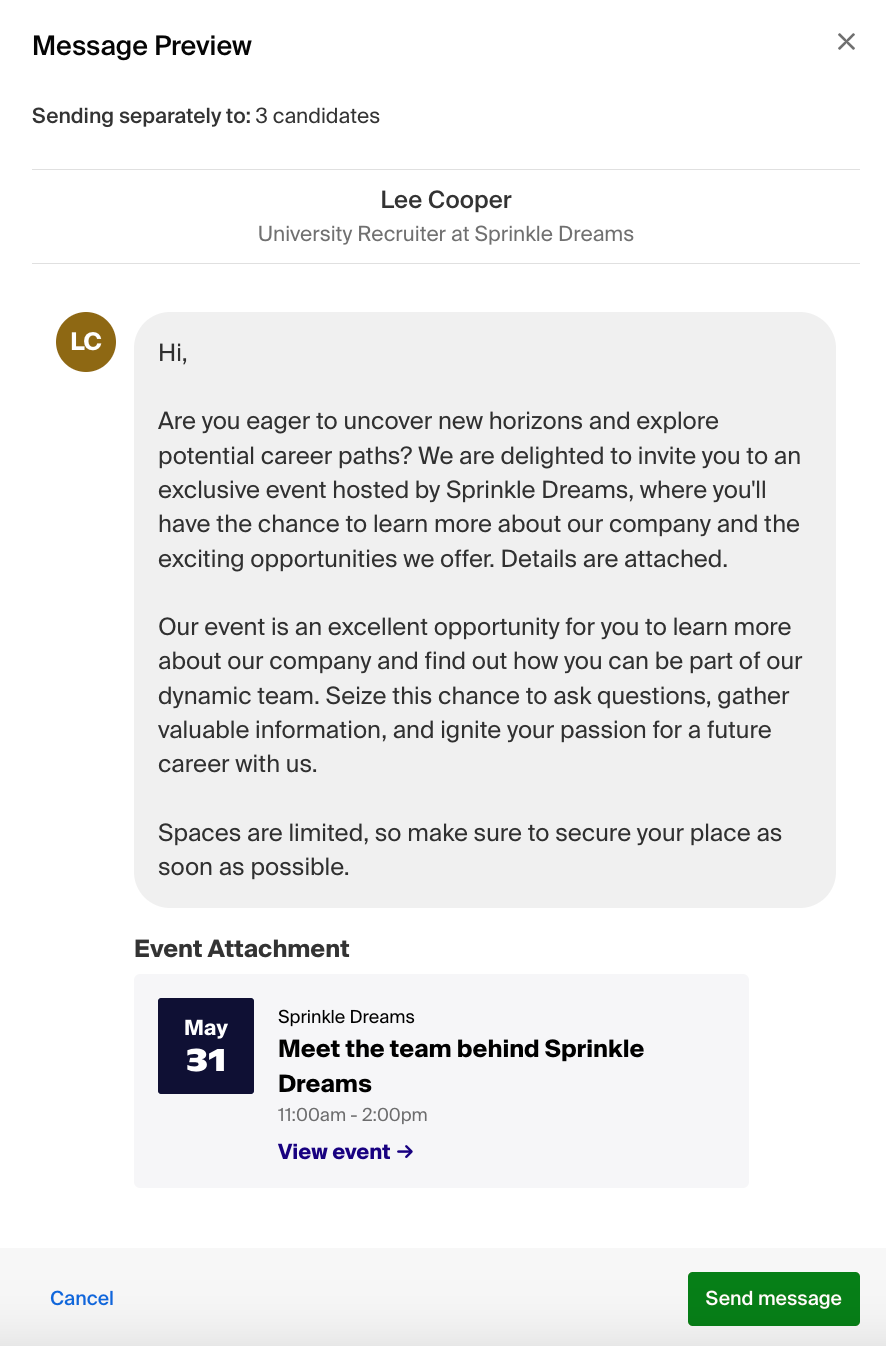Click the Spaces are limited paragraph
886x1346 pixels.
click(x=470, y=850)
